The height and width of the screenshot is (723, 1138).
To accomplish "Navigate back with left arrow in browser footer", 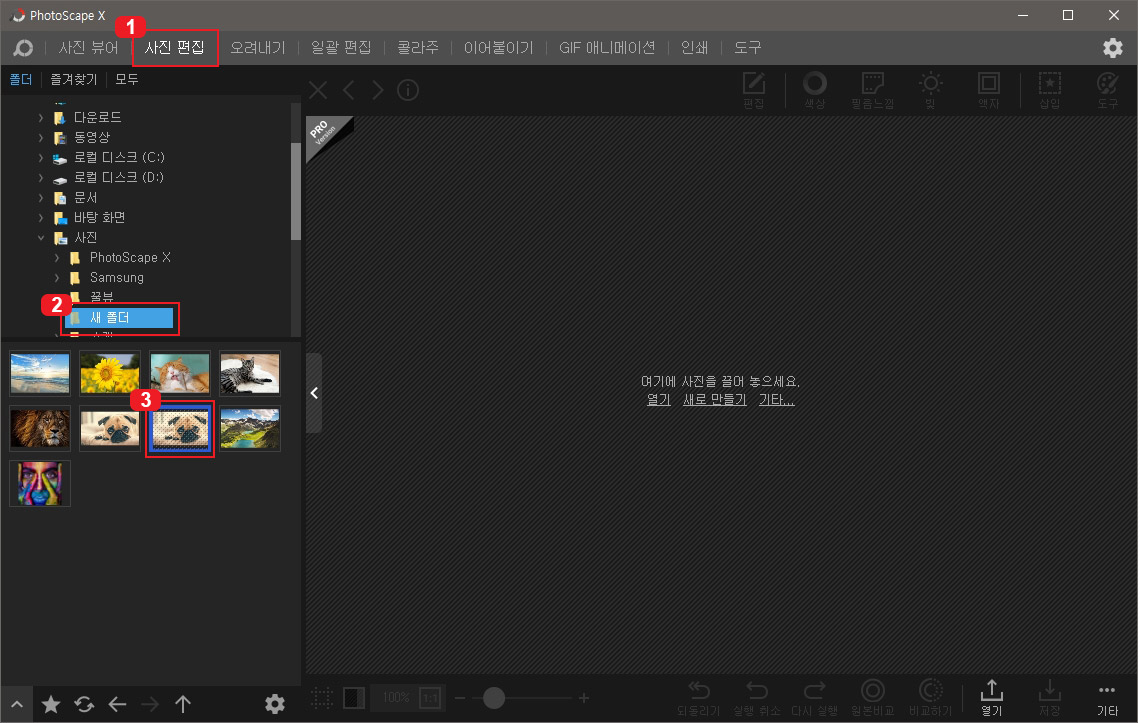I will [117, 704].
